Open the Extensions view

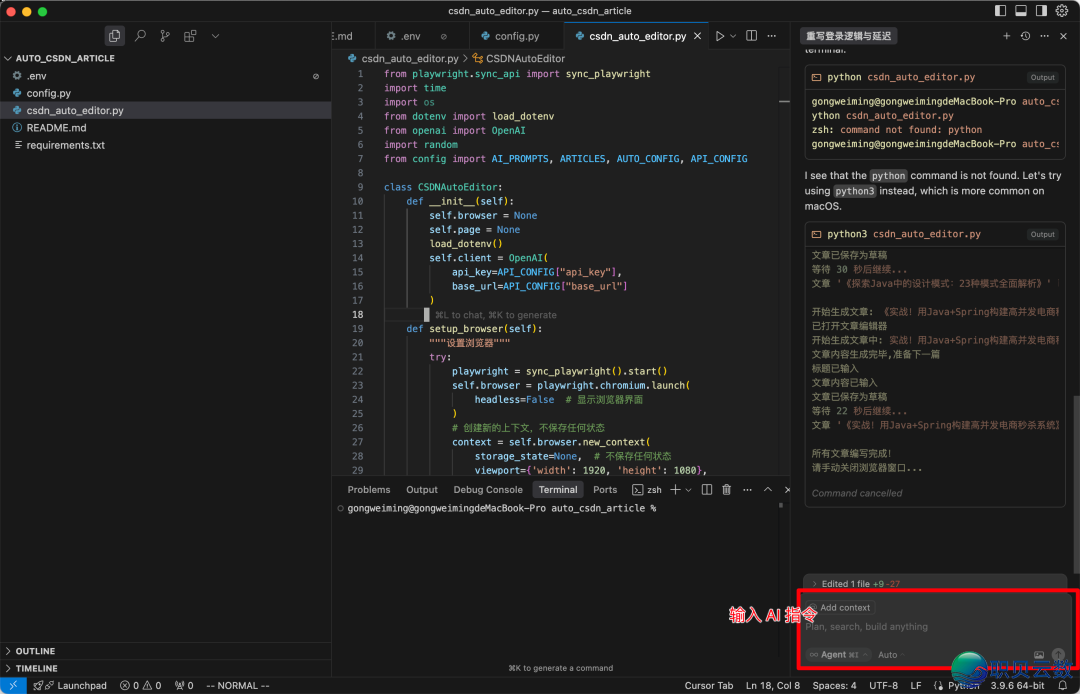click(190, 36)
